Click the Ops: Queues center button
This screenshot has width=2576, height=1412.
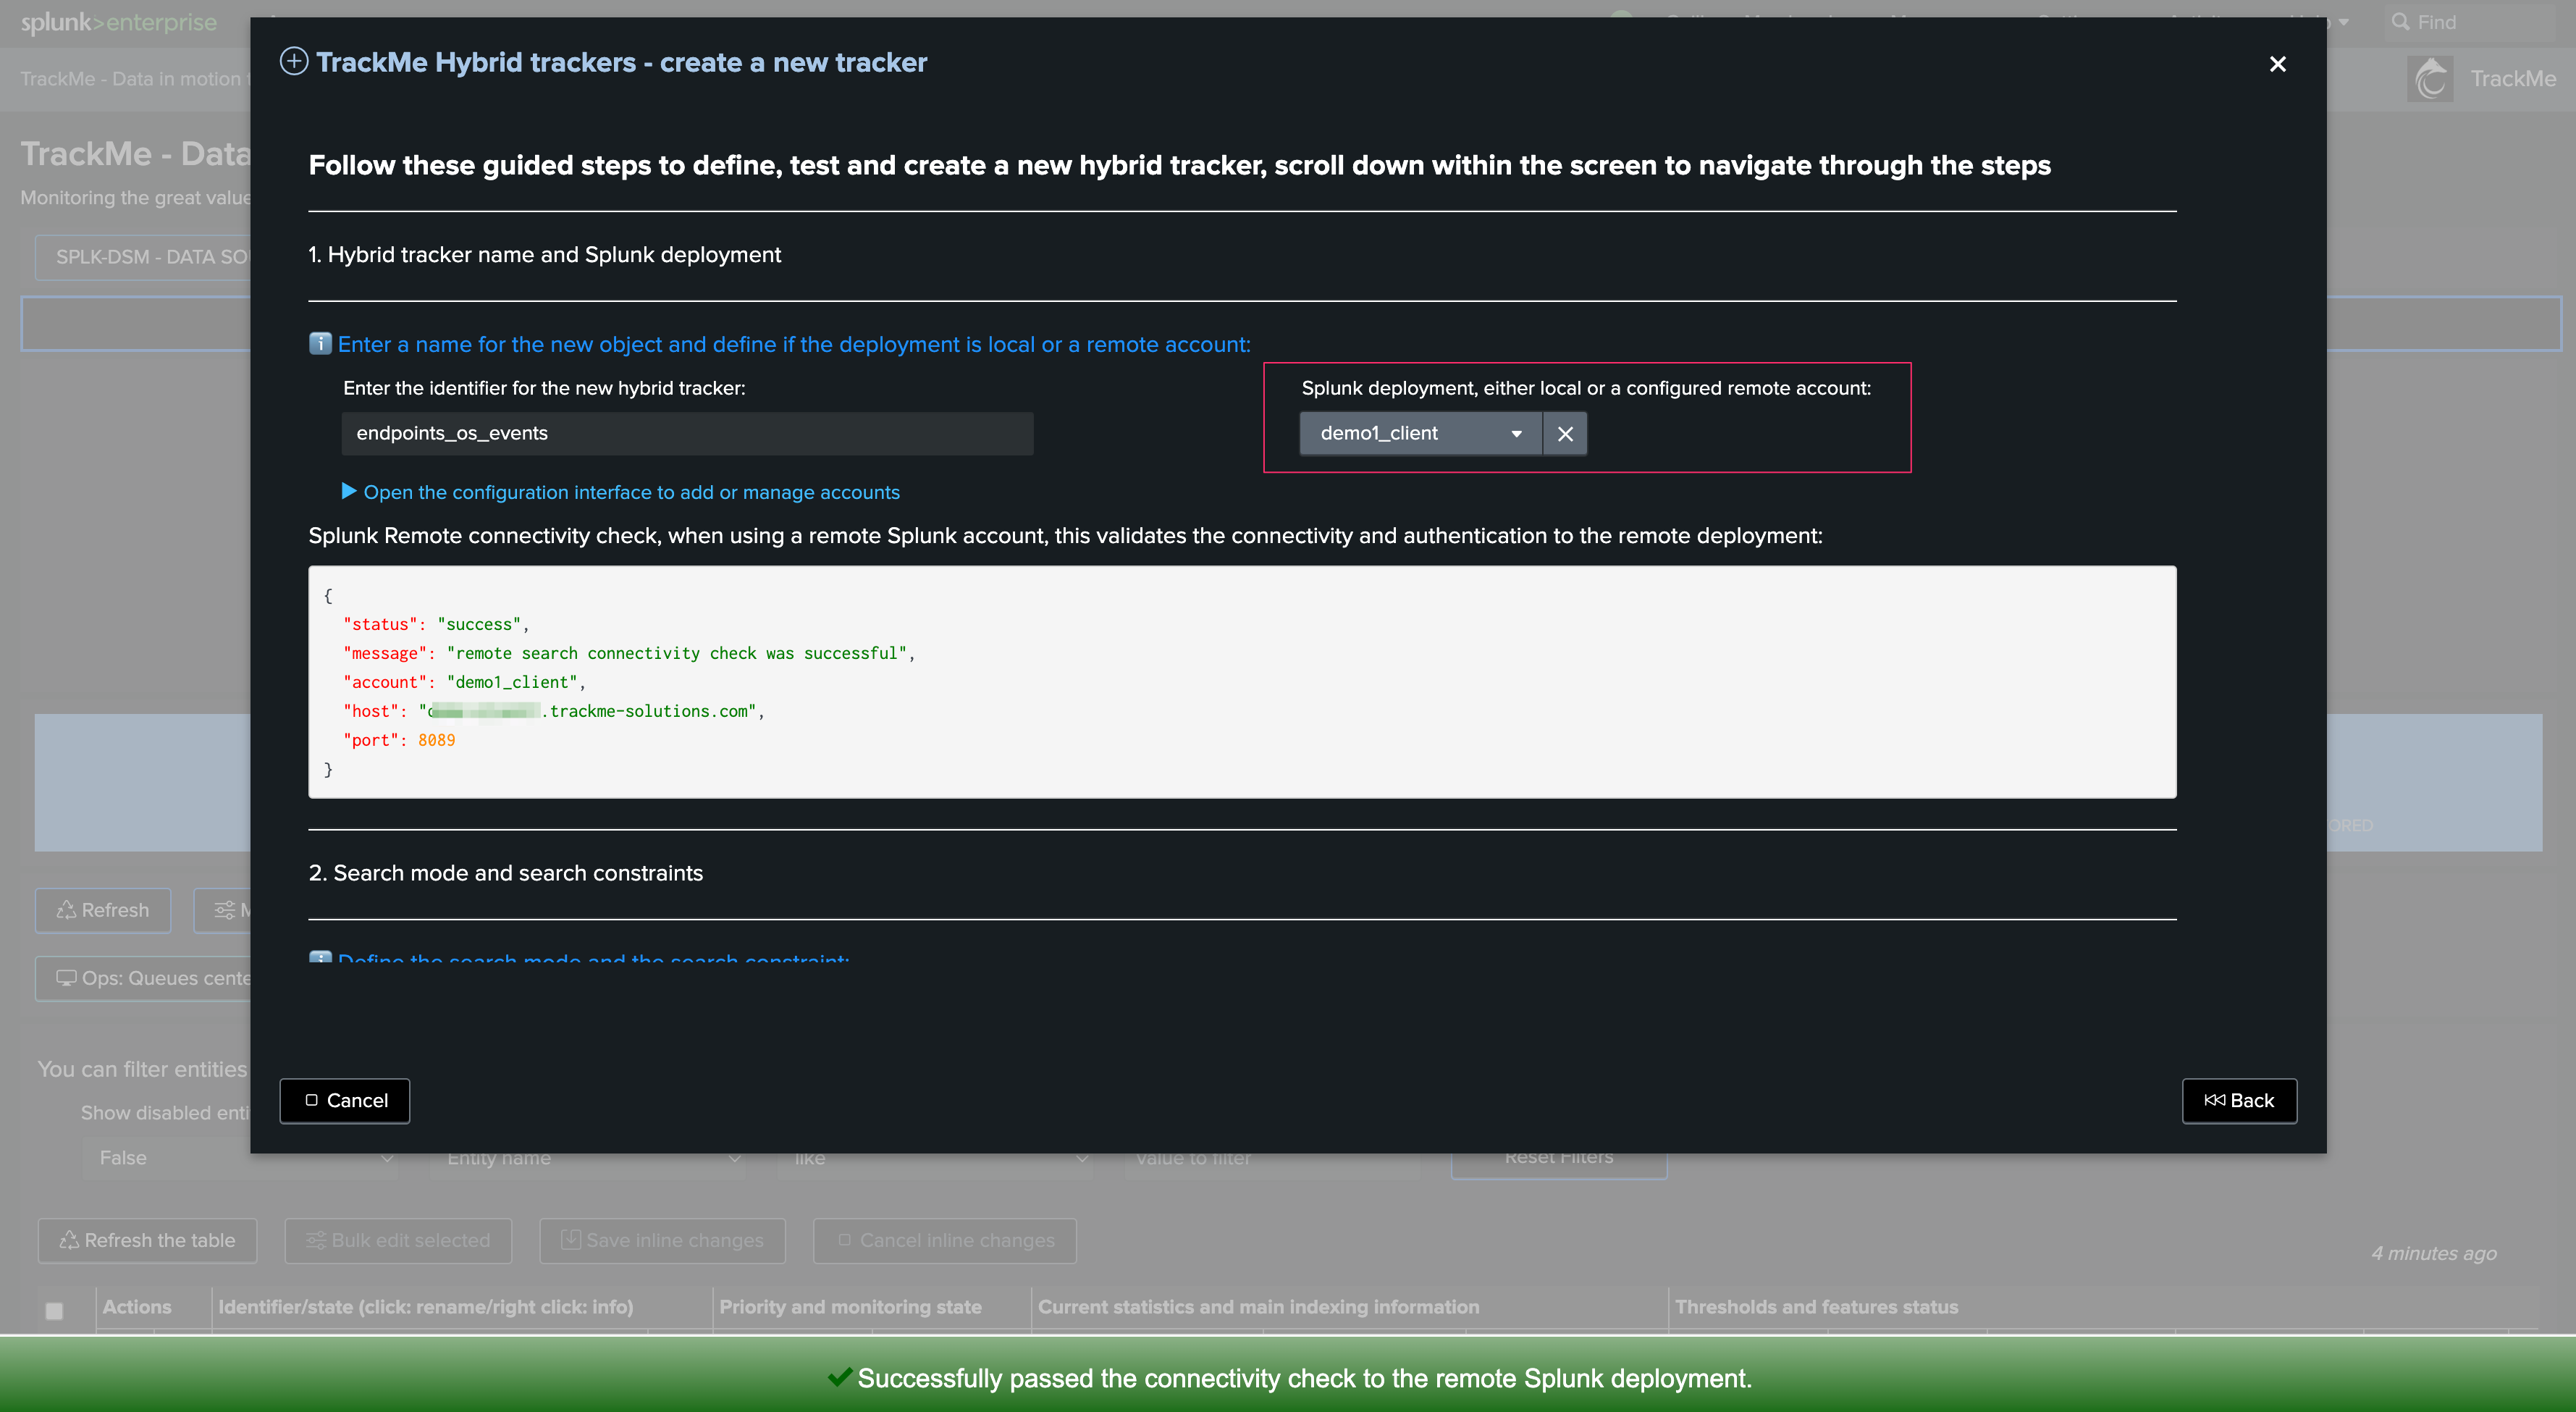[x=143, y=978]
